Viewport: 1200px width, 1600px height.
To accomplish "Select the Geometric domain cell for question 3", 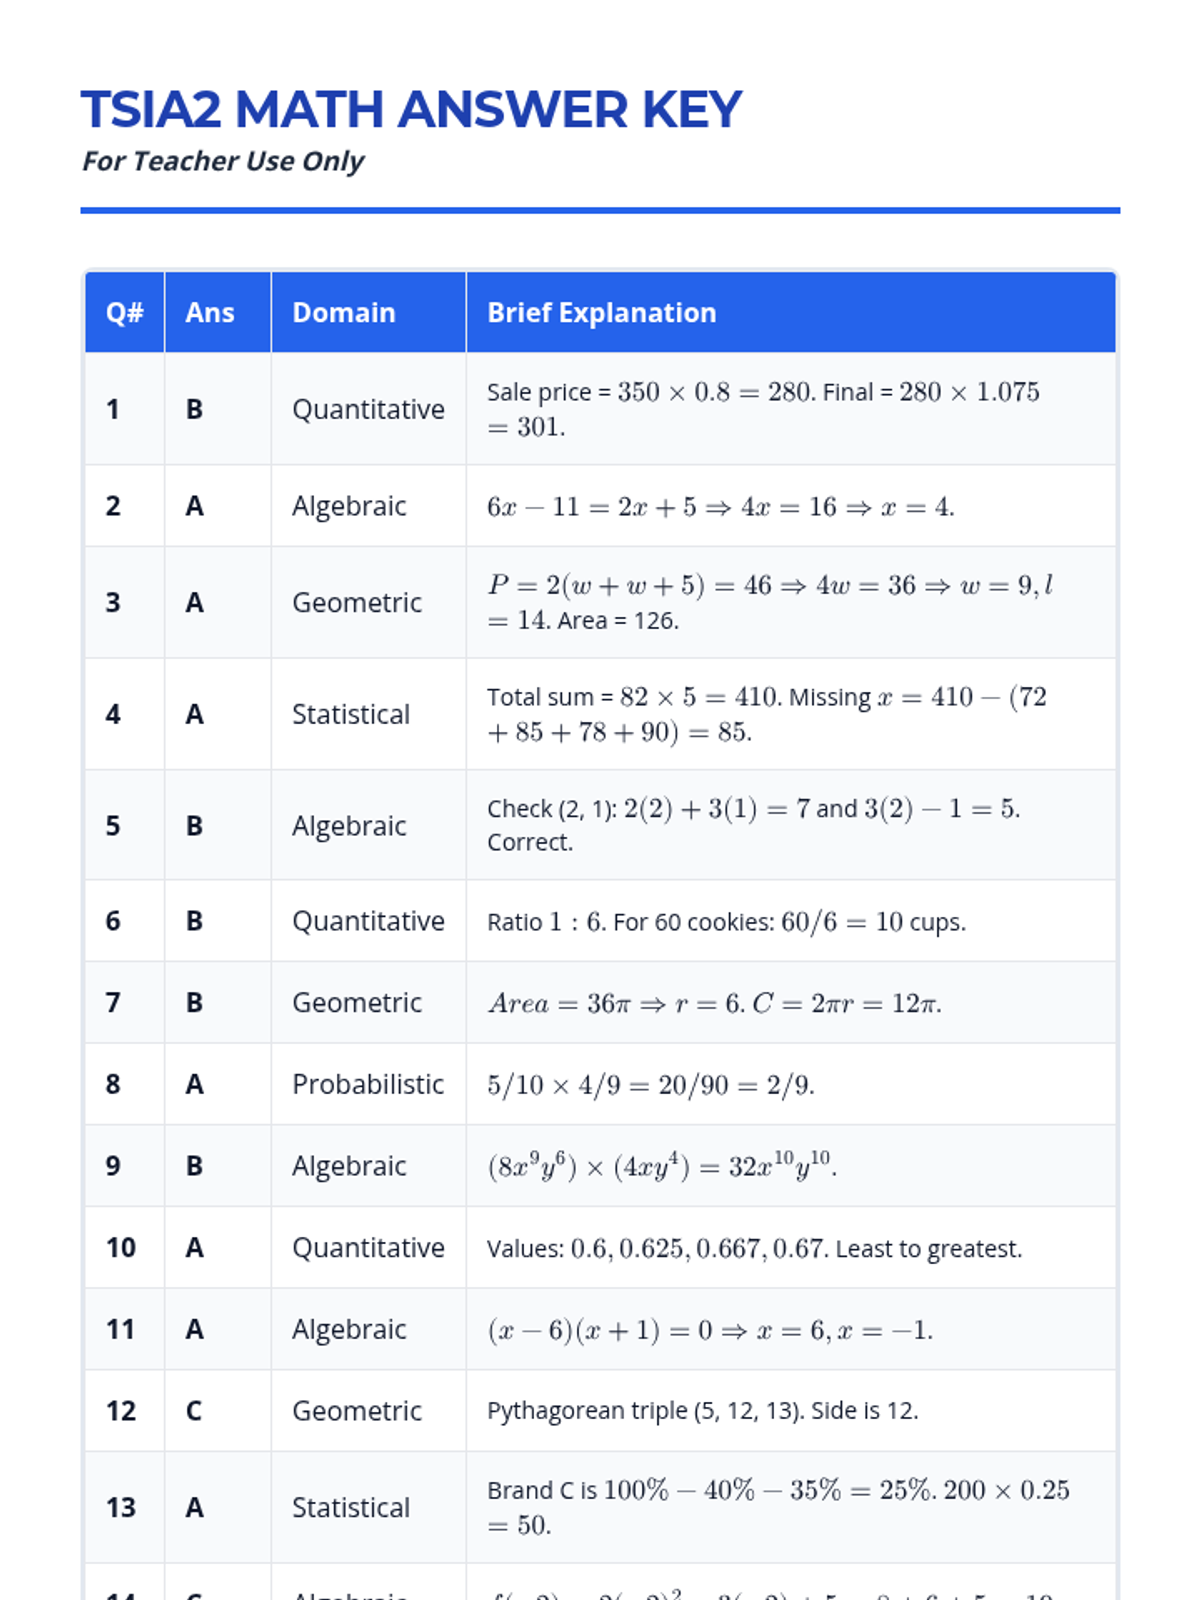I will click(357, 602).
